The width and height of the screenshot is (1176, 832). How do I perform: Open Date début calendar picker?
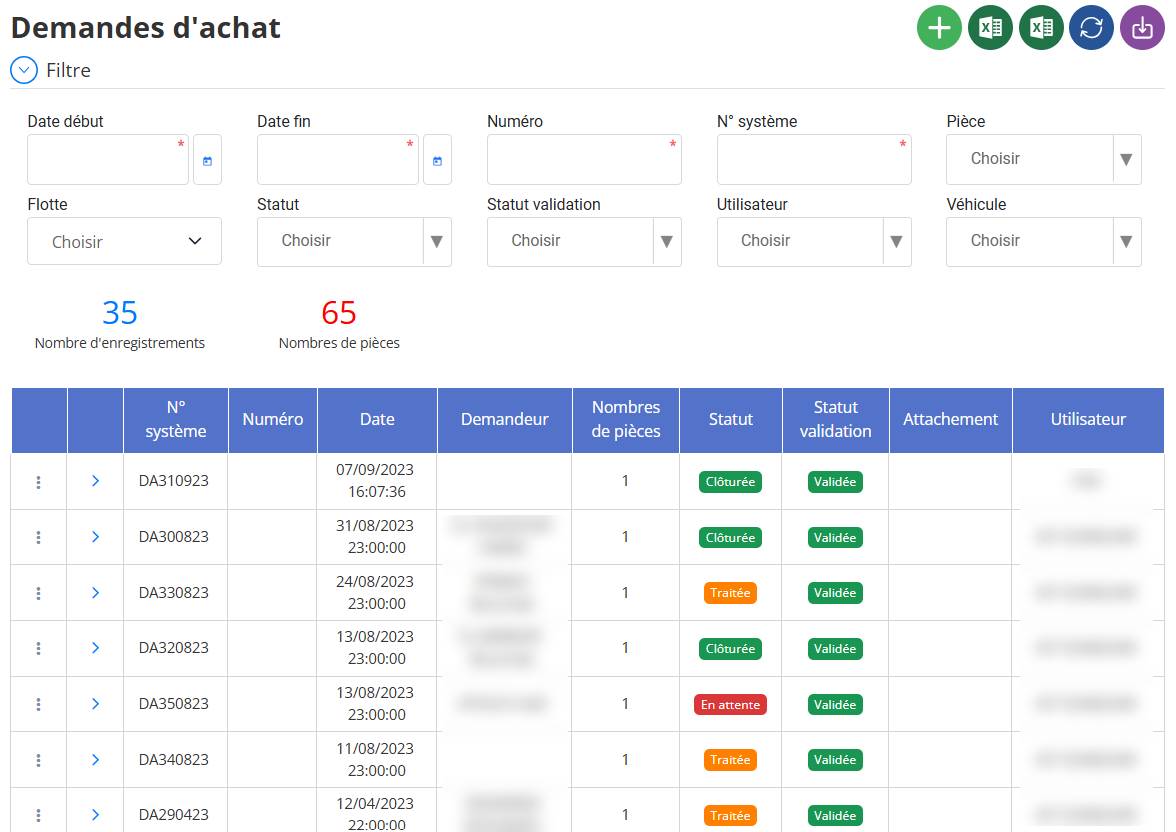(x=208, y=160)
